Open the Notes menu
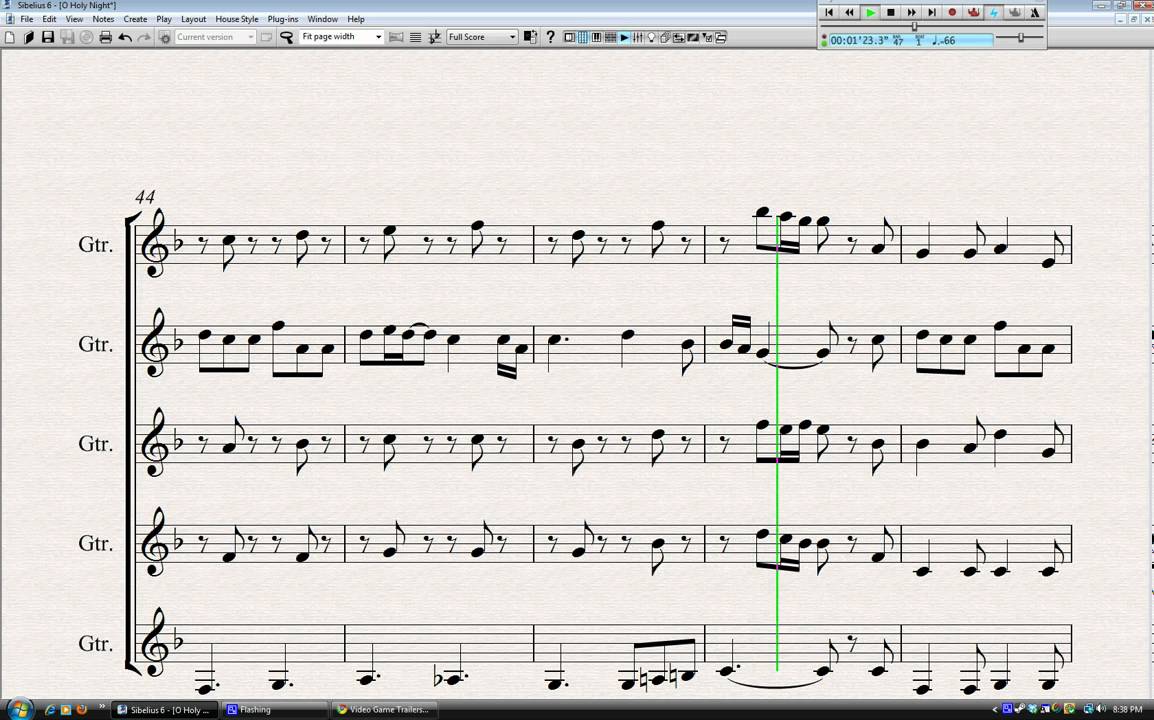 click(103, 19)
